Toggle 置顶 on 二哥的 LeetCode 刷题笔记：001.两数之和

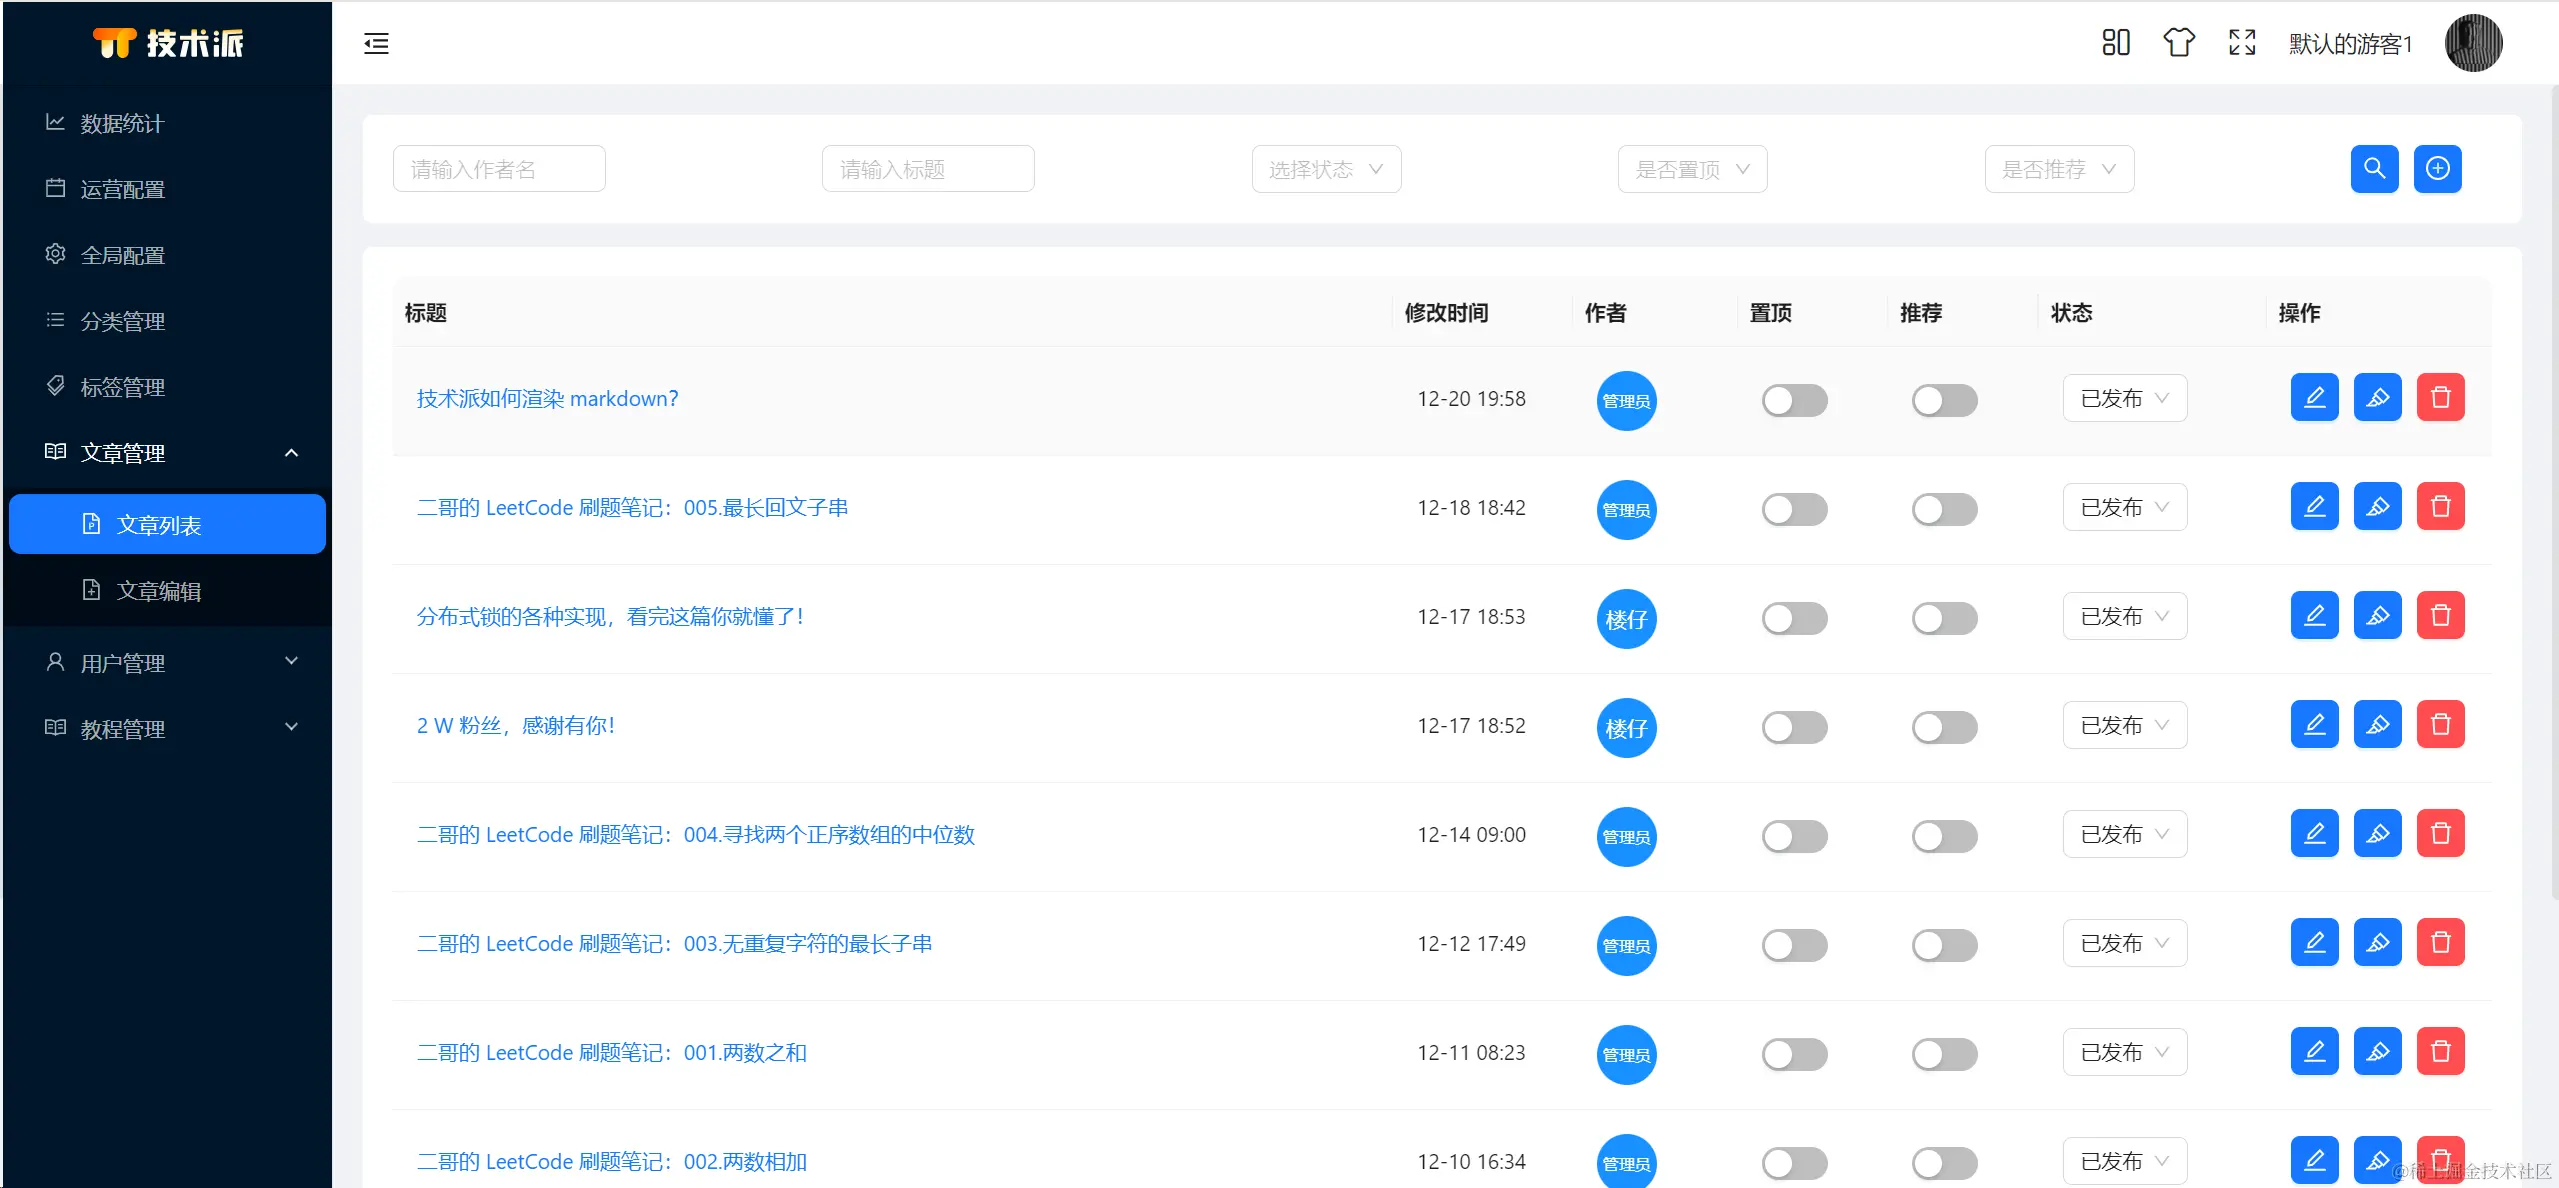click(x=1794, y=1054)
